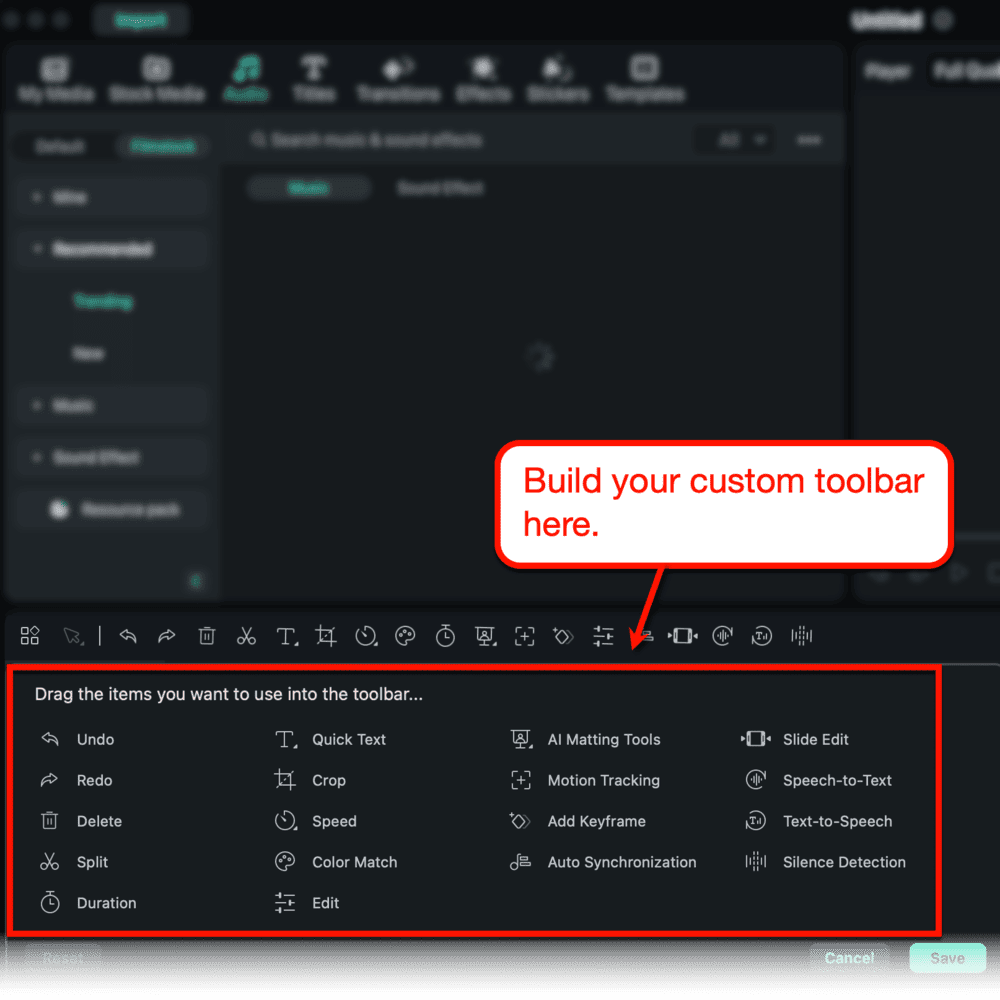
Task: Select the Speed icon in the panel
Action: 286,821
